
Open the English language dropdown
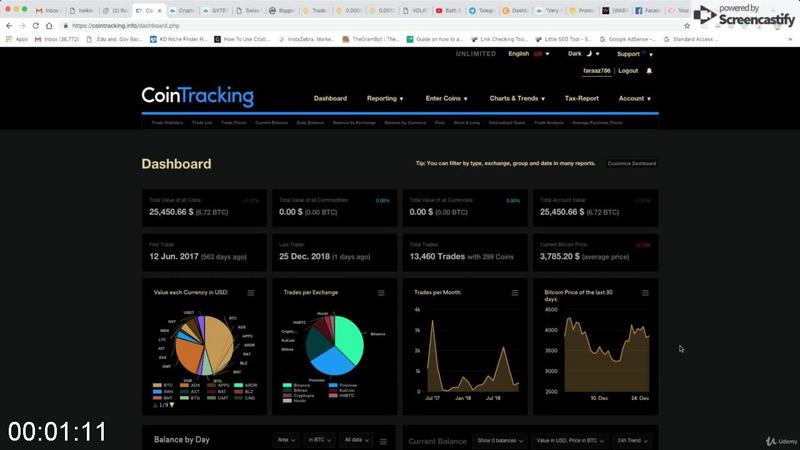(529, 54)
